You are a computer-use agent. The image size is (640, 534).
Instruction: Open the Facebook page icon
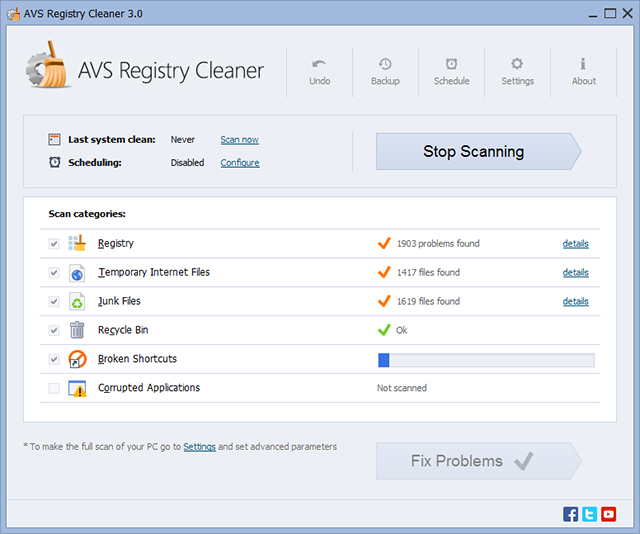pyautogui.click(x=570, y=514)
